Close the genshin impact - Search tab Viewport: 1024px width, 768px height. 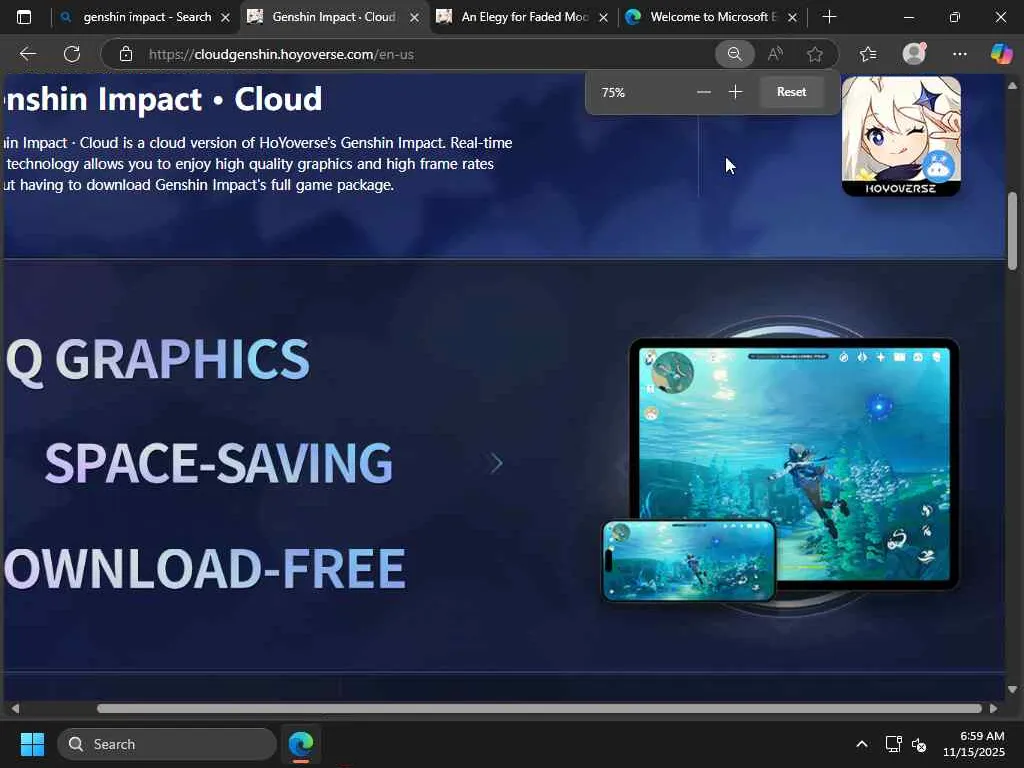[225, 18]
